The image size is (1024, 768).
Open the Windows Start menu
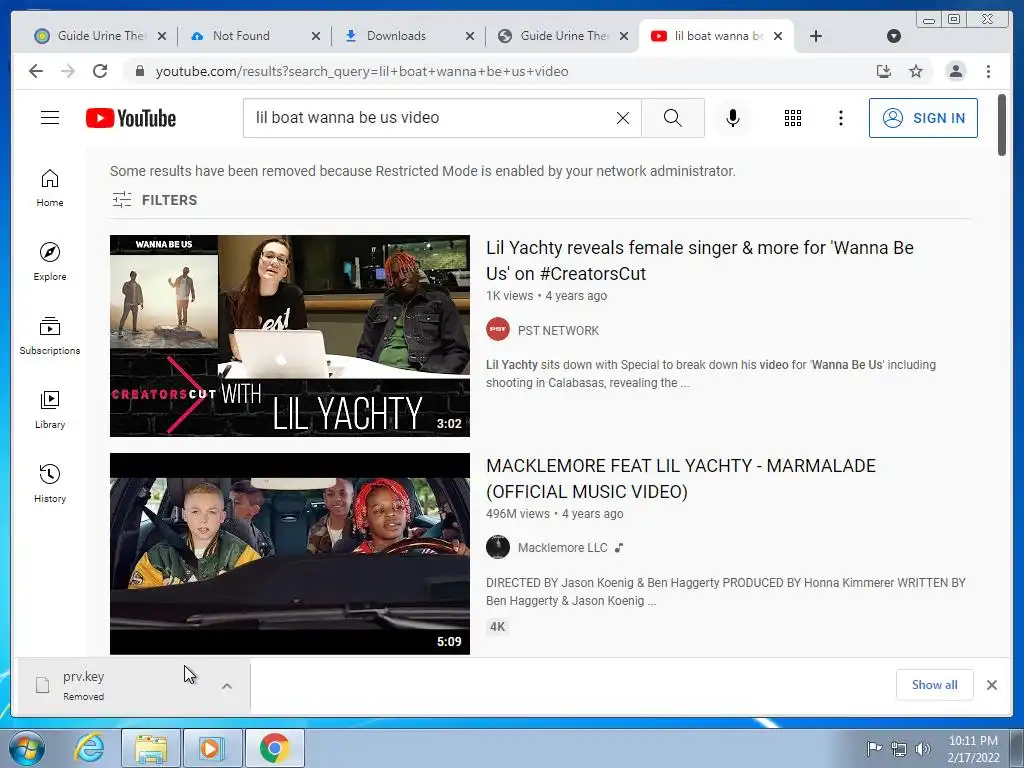pos(26,748)
